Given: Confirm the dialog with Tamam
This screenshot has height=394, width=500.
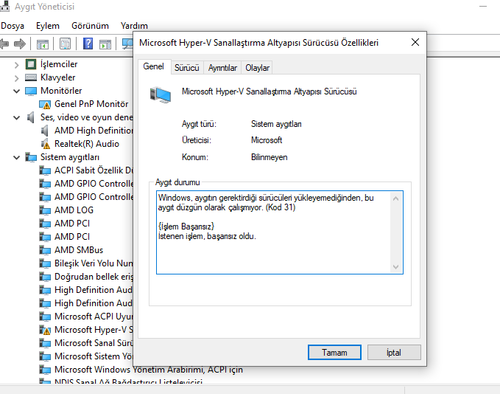Looking at the screenshot, I should pyautogui.click(x=334, y=352).
